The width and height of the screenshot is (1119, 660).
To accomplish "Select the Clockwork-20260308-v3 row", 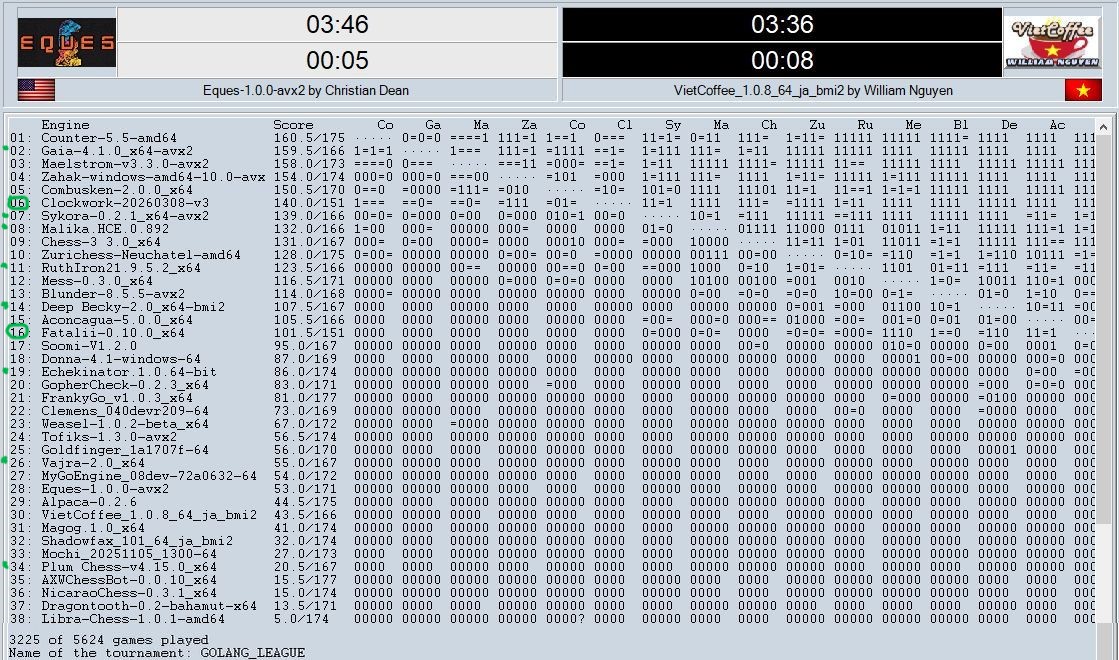I will tap(551, 203).
